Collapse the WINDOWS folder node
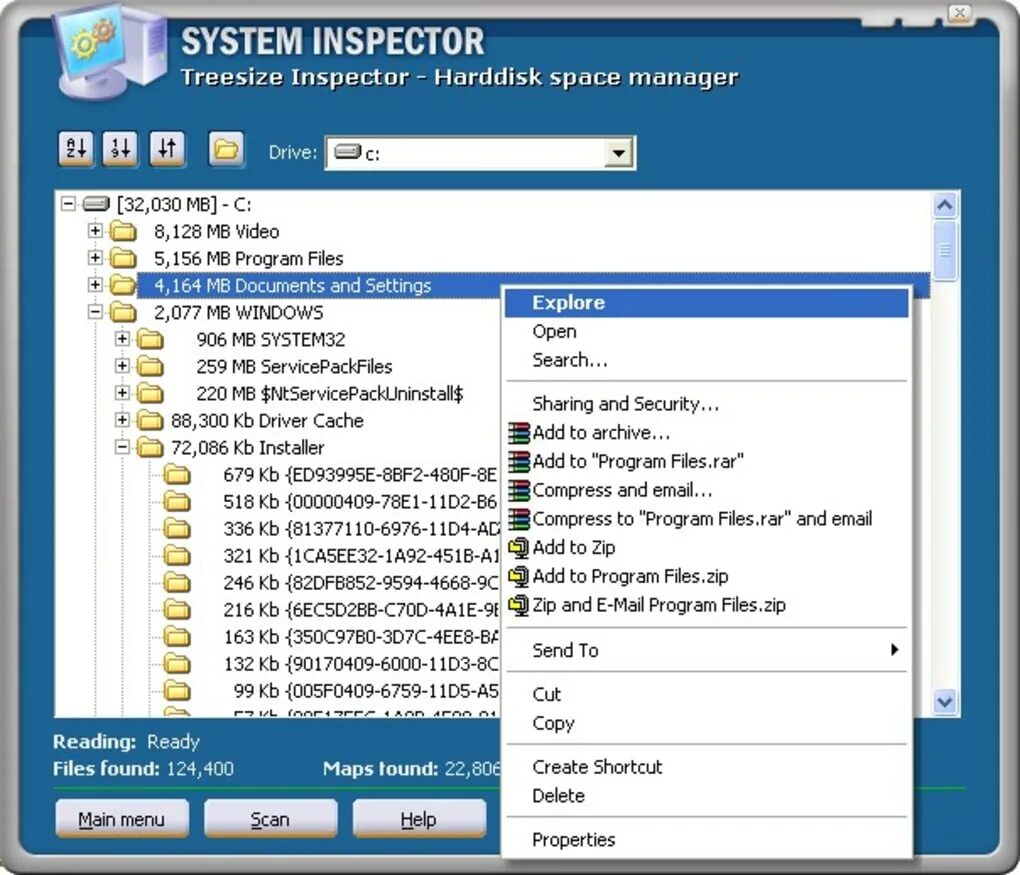The image size is (1020, 875). tap(95, 312)
